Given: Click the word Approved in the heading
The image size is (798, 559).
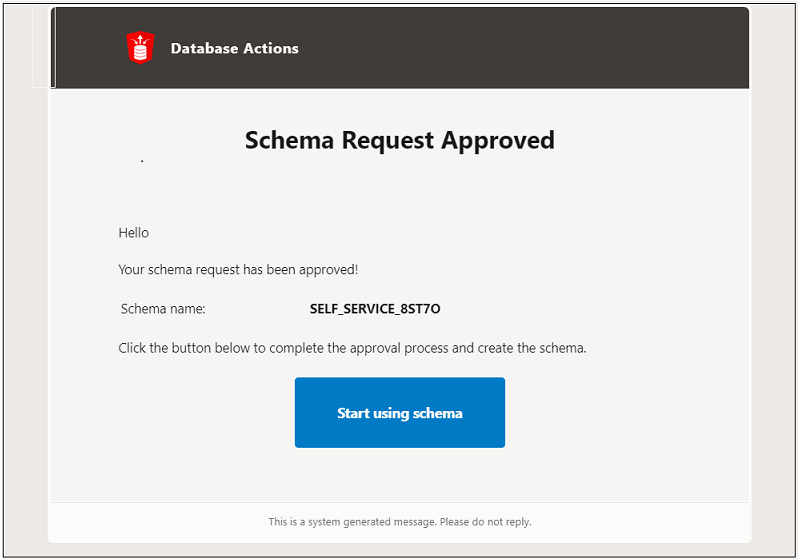Looking at the screenshot, I should pyautogui.click(x=498, y=141).
